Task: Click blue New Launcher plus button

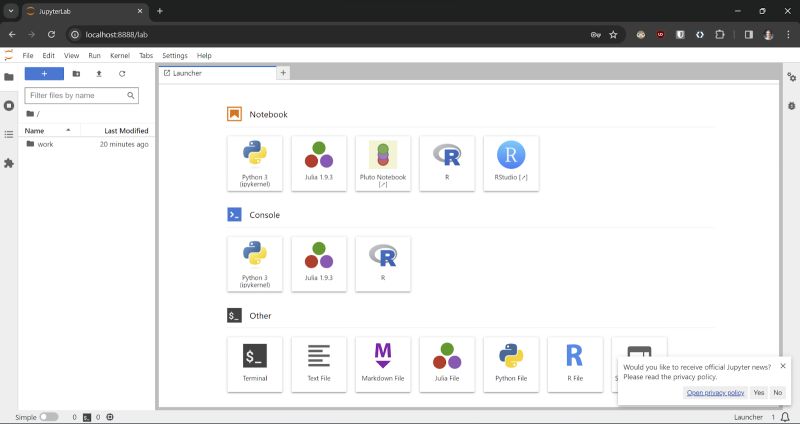Action: click(44, 74)
